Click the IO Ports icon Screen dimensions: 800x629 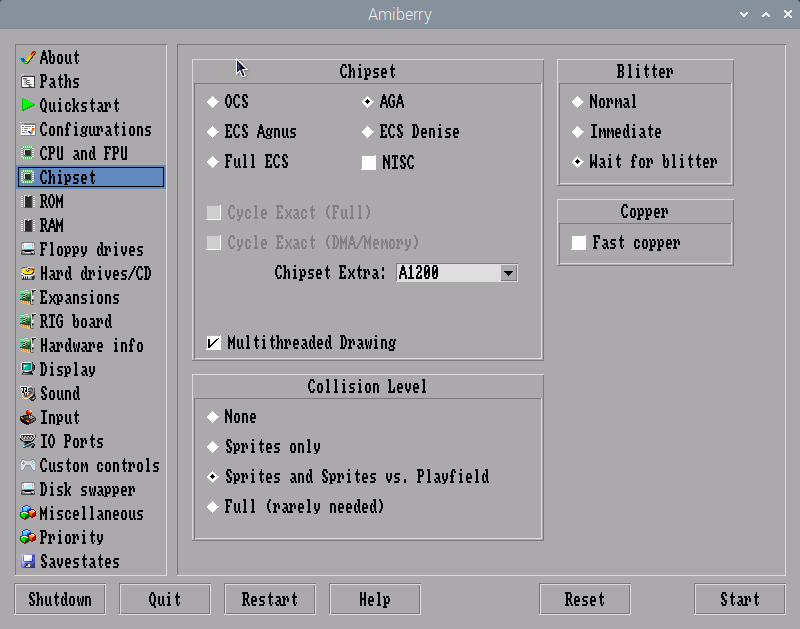[28, 441]
